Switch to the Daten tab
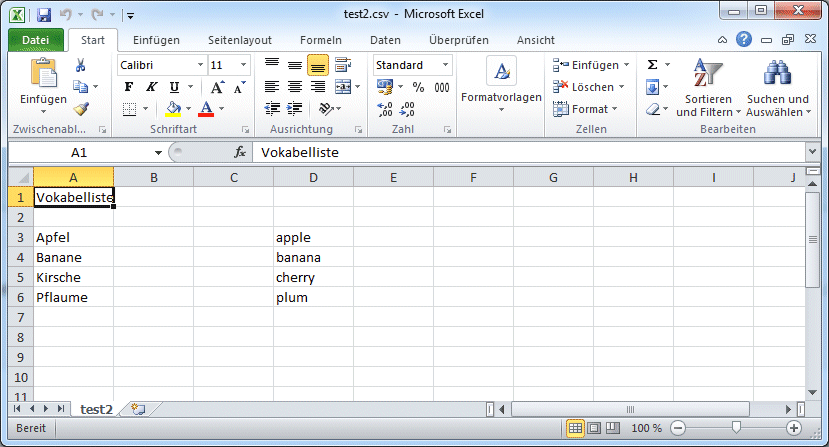This screenshot has width=829, height=447. tap(385, 40)
